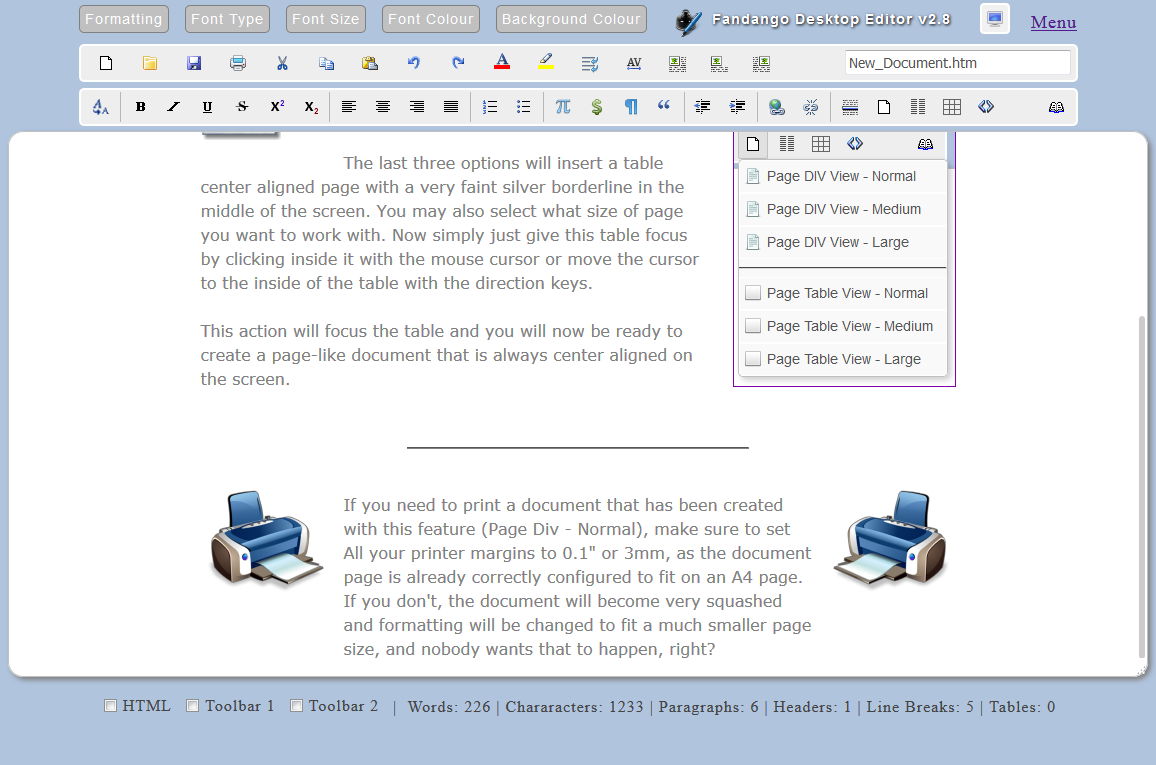The image size is (1156, 765).
Task: Click the pilcrow paragraph mark icon
Action: point(631,106)
